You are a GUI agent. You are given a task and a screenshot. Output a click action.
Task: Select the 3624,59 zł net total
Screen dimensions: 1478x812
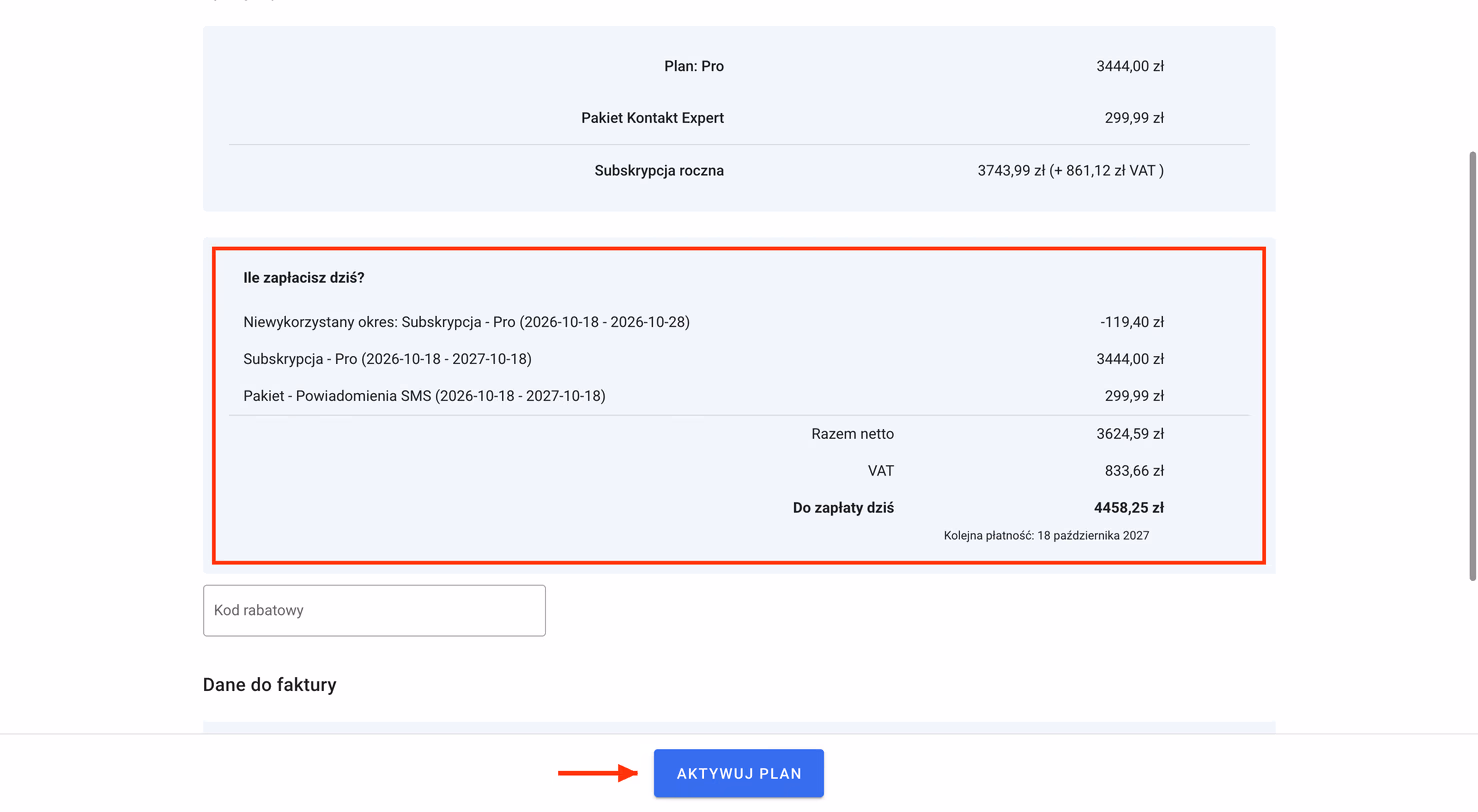[x=1130, y=434]
